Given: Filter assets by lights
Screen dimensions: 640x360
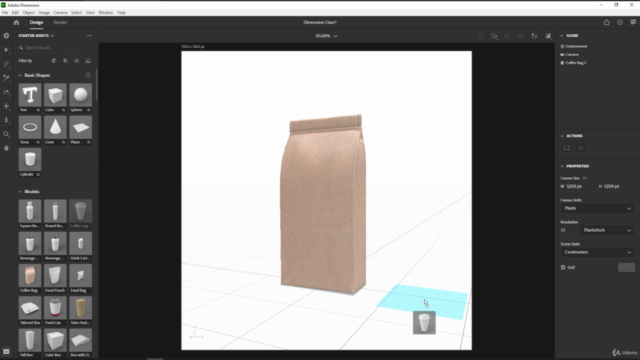Looking at the screenshot, I should pyautogui.click(x=76, y=61).
